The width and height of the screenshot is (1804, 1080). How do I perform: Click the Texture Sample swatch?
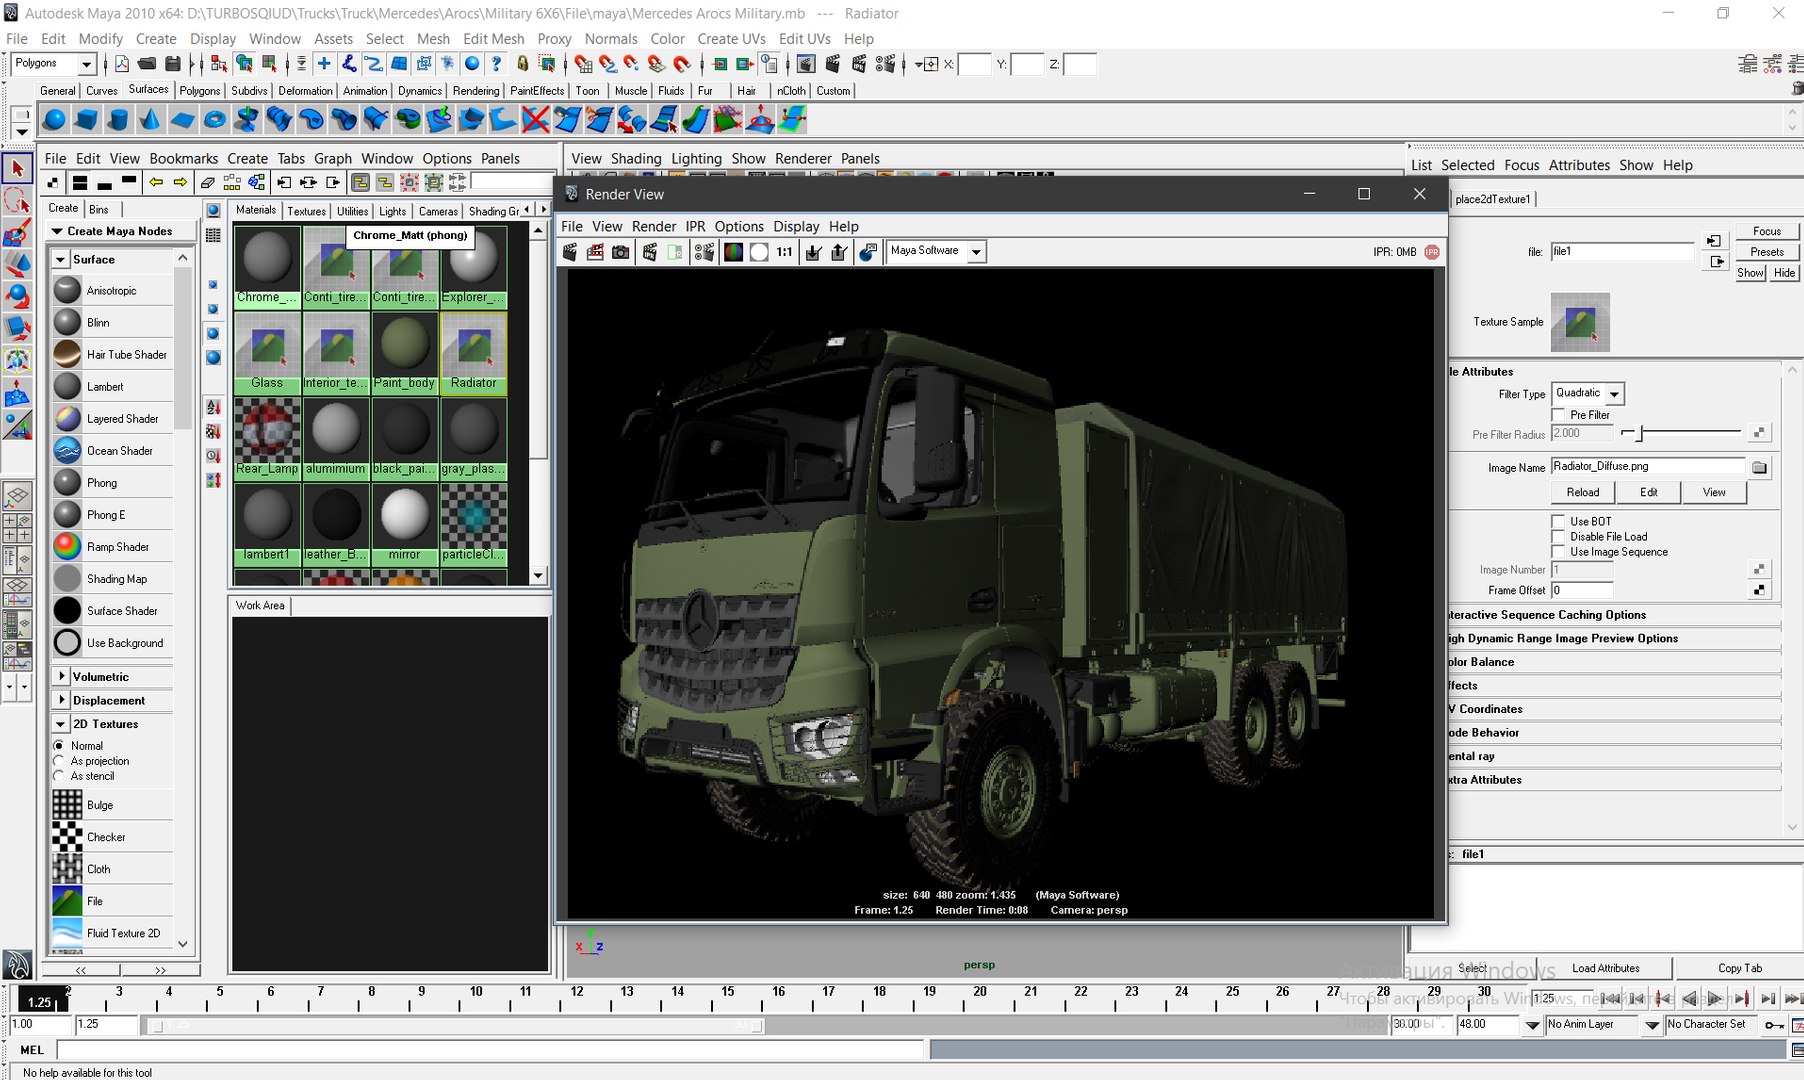point(1580,322)
